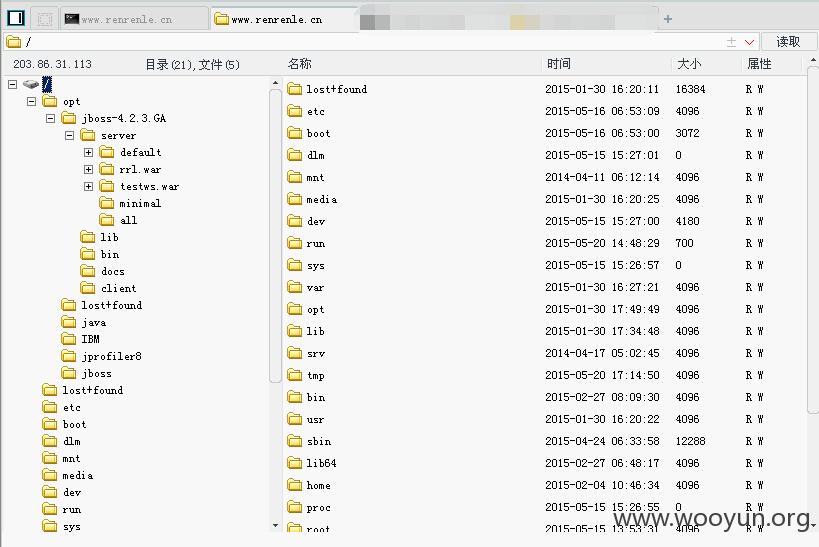Click the mnt folder icon in file list
Viewport: 819px width, 547px height.
(x=295, y=177)
